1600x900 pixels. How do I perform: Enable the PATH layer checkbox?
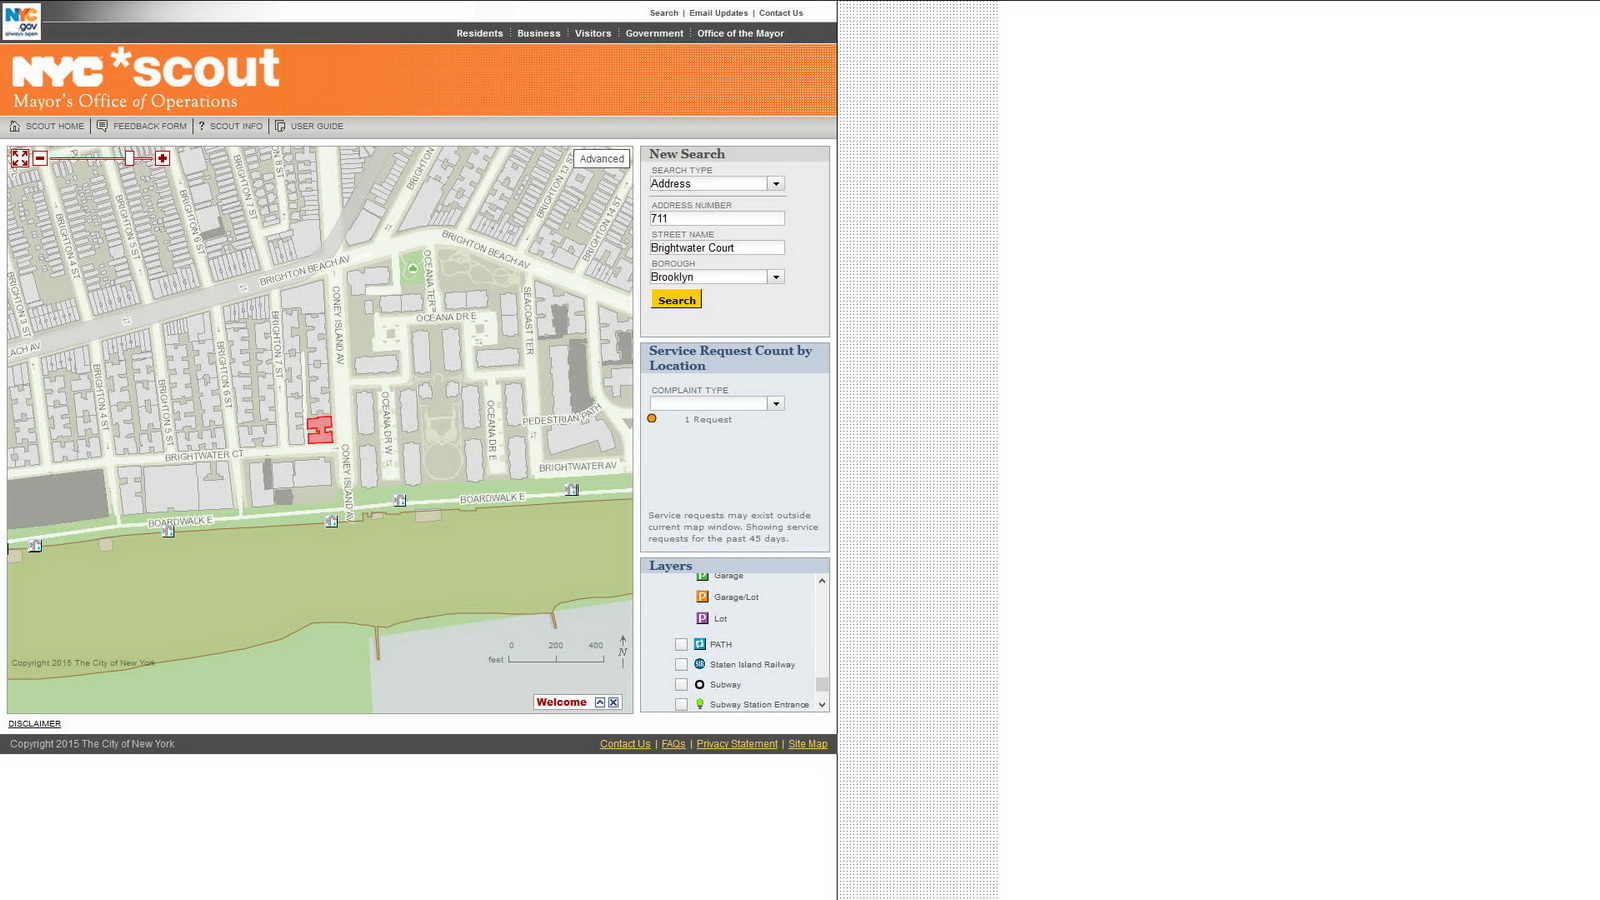[x=681, y=644]
